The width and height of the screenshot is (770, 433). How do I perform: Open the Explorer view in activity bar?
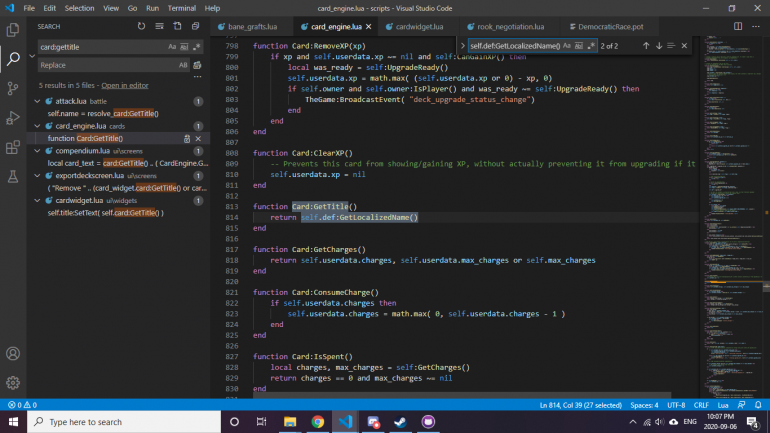(13, 30)
